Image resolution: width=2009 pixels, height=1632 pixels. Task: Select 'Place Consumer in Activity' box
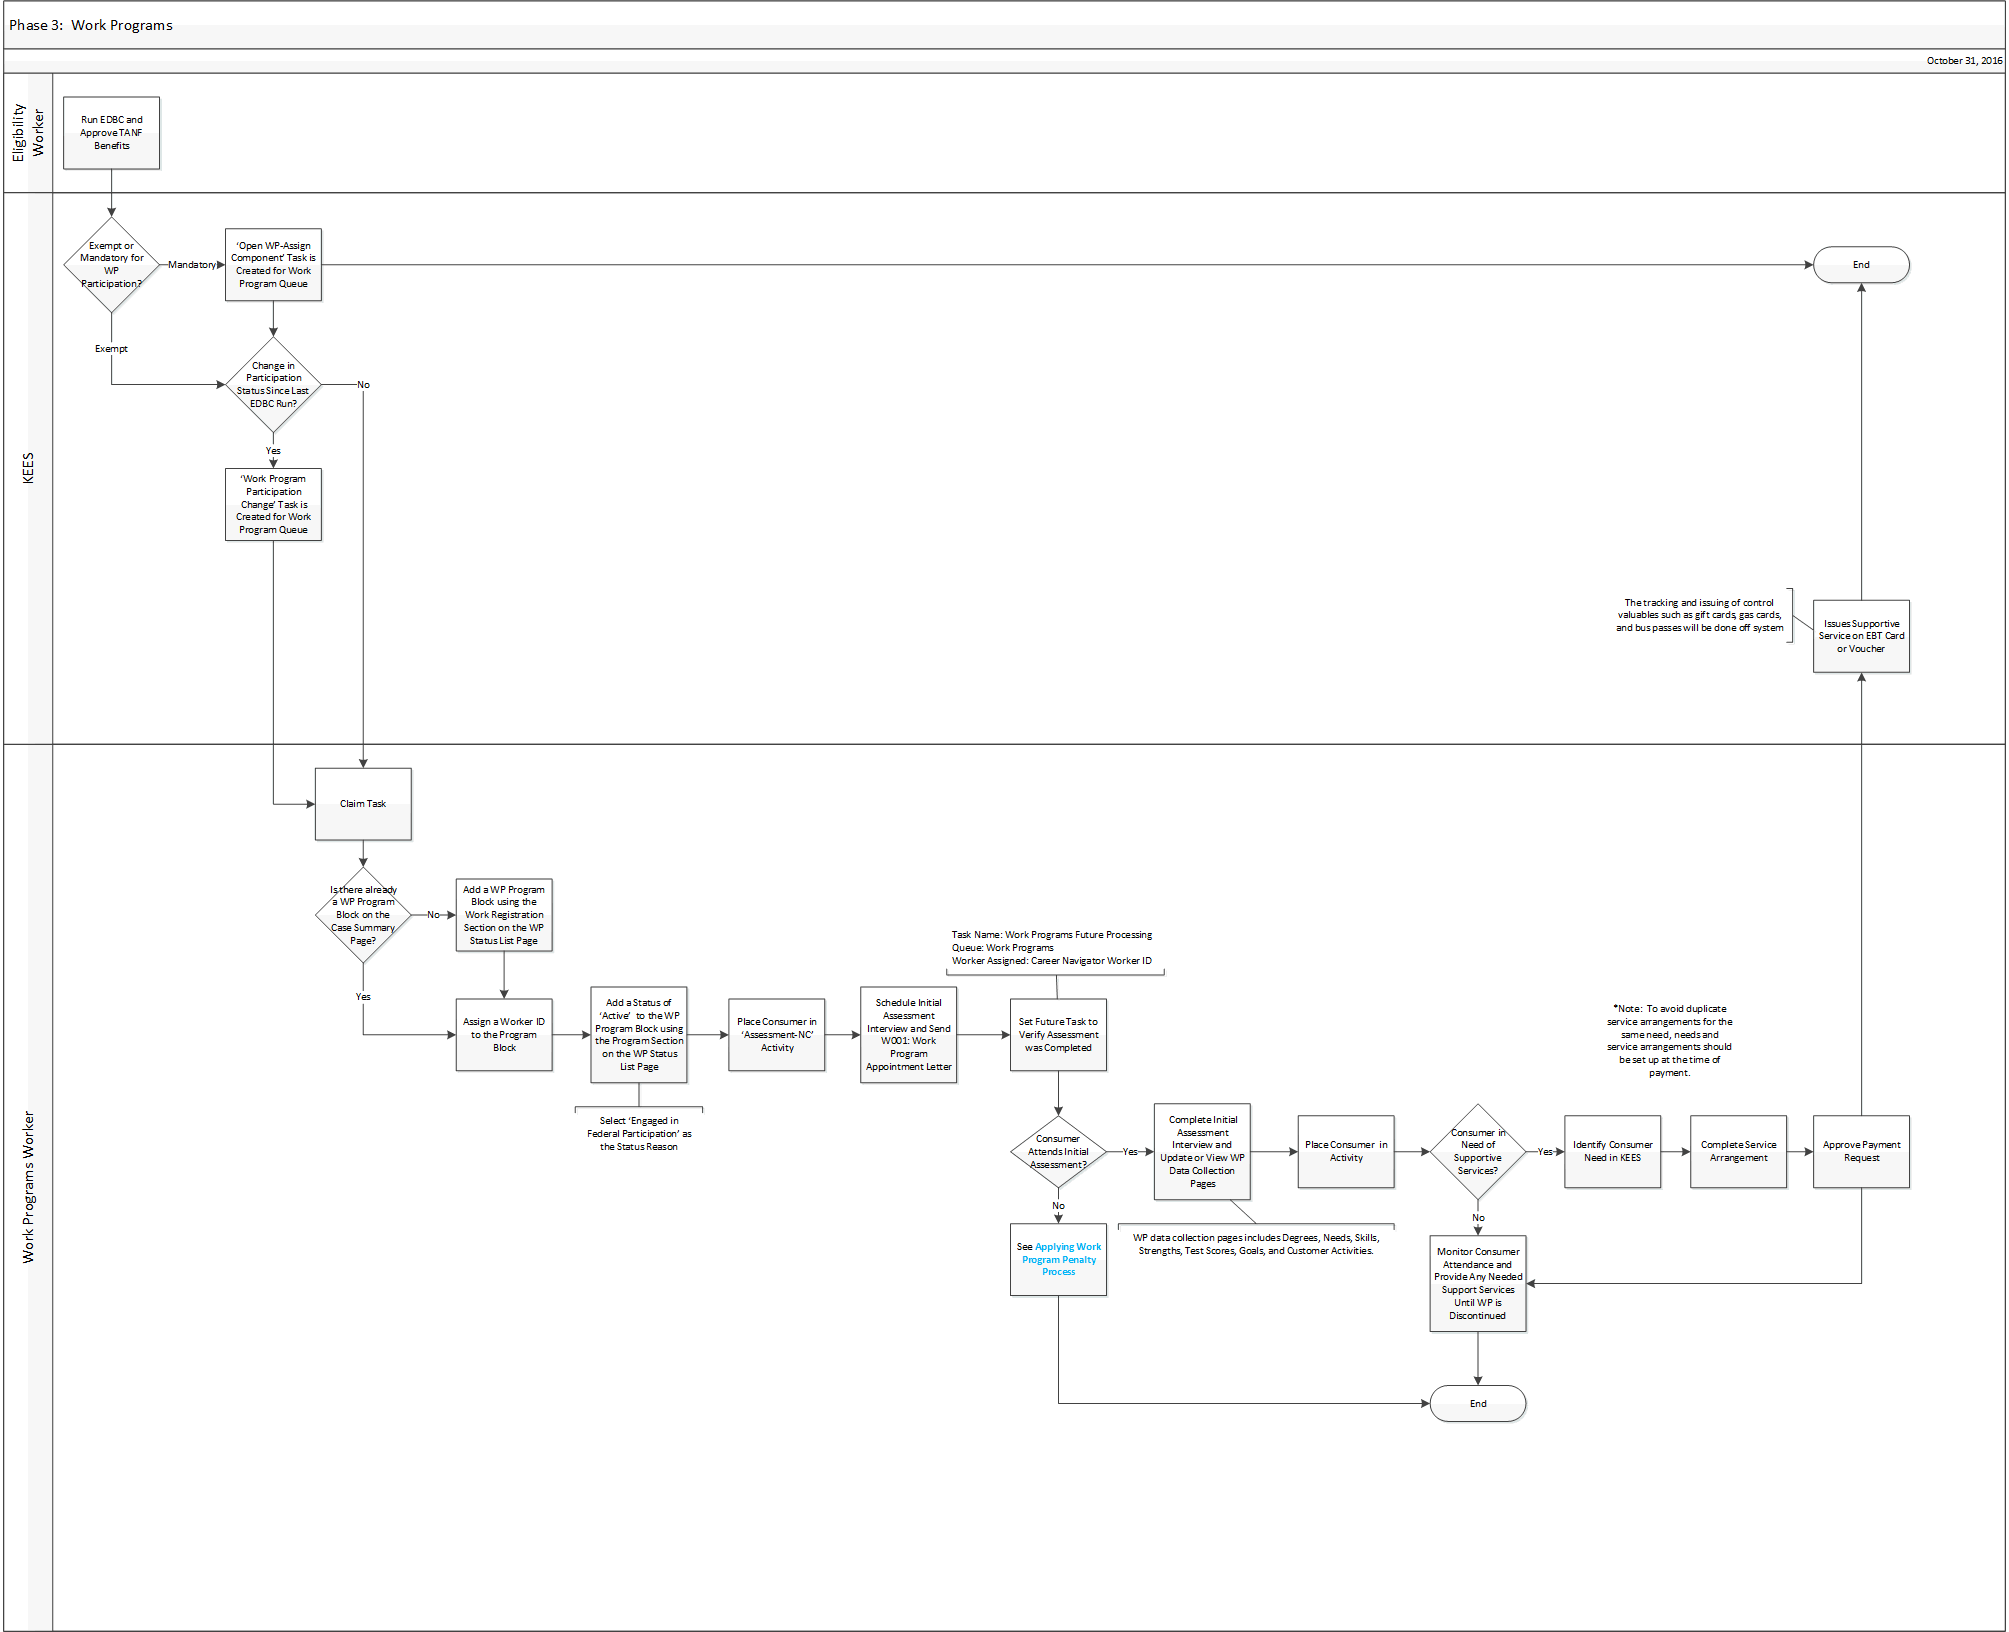click(1346, 1152)
